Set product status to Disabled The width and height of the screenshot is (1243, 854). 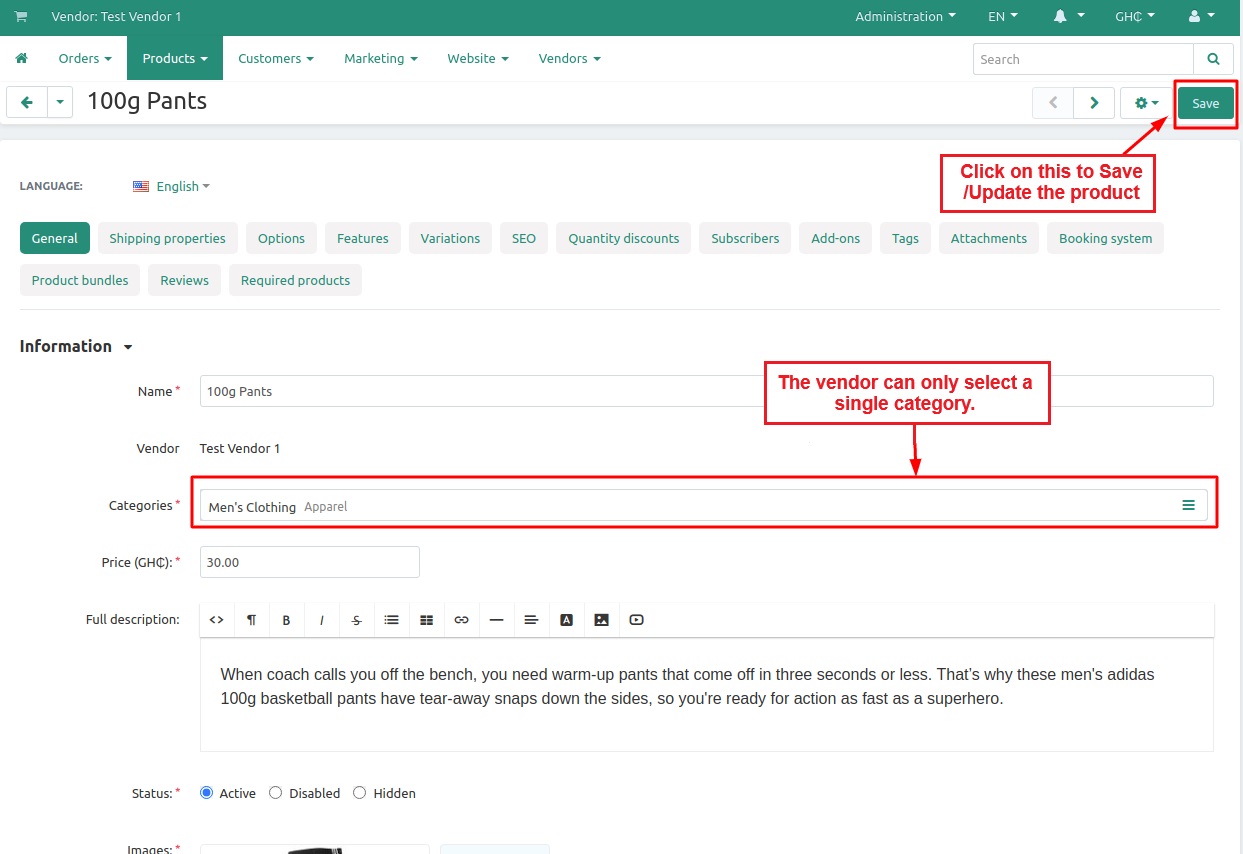click(276, 793)
